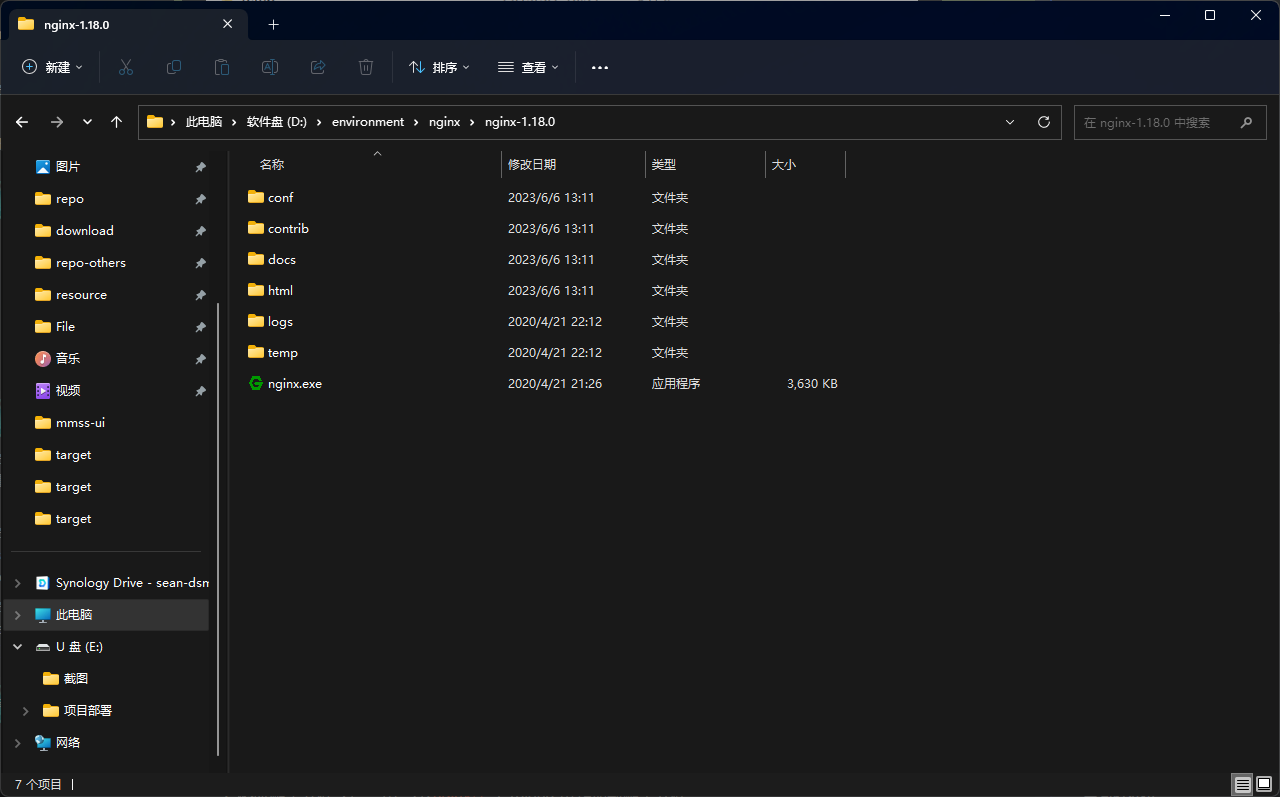1280x797 pixels.
Task: Go up one directory level with the up arrow
Action: 116,121
